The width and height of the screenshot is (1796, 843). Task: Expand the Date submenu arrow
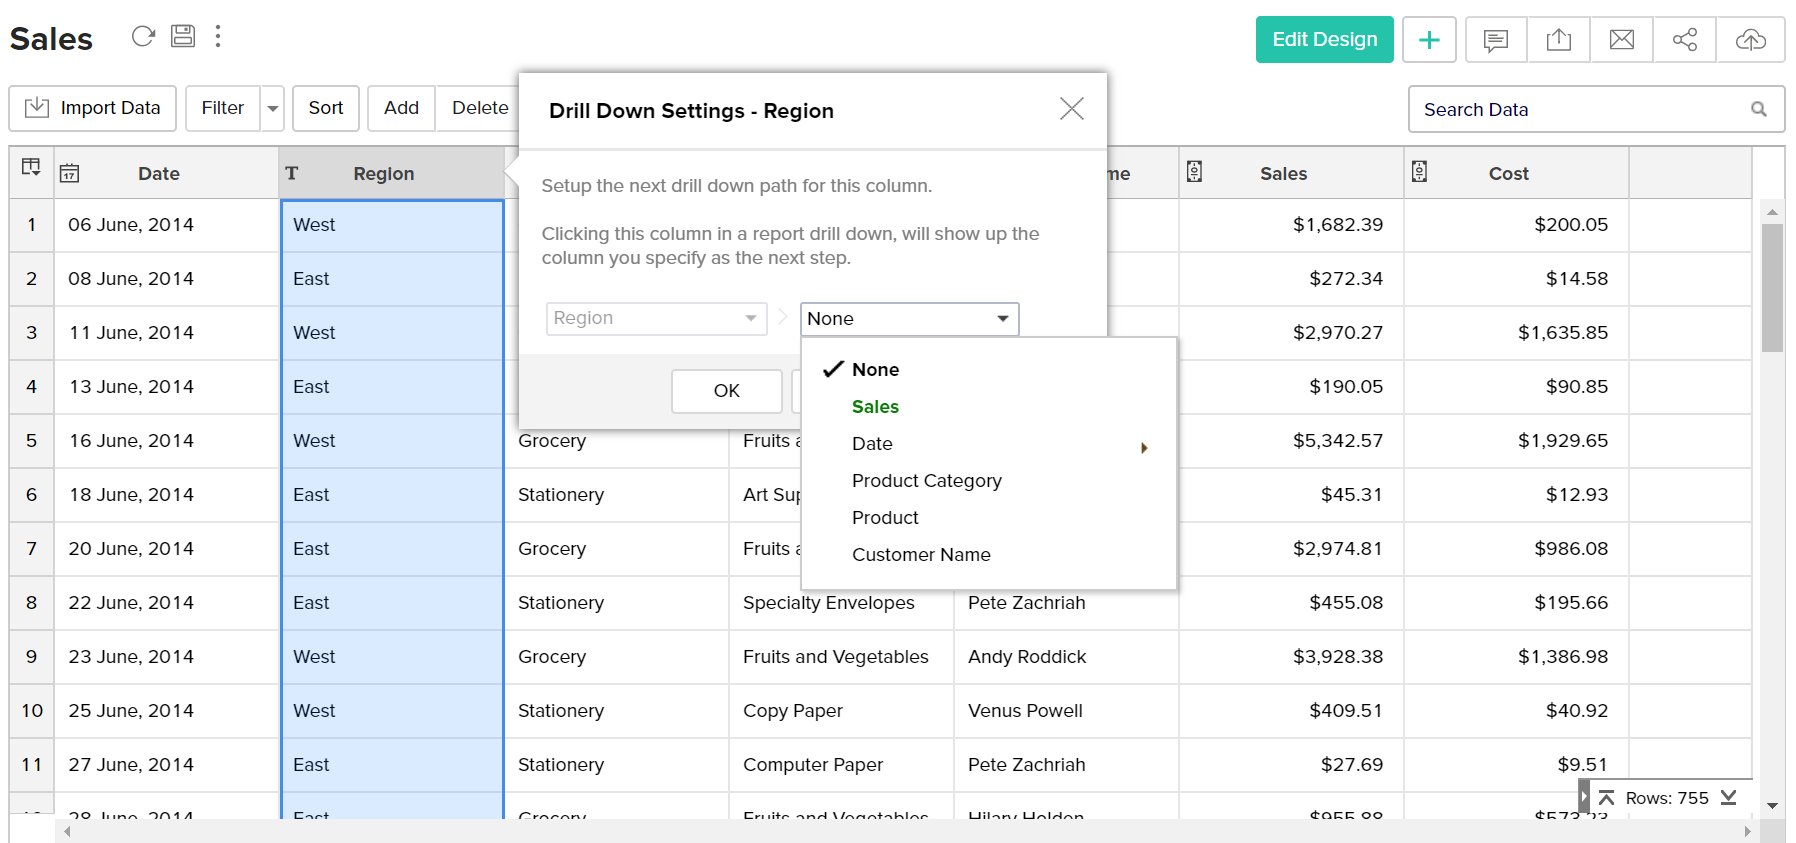click(x=1144, y=448)
